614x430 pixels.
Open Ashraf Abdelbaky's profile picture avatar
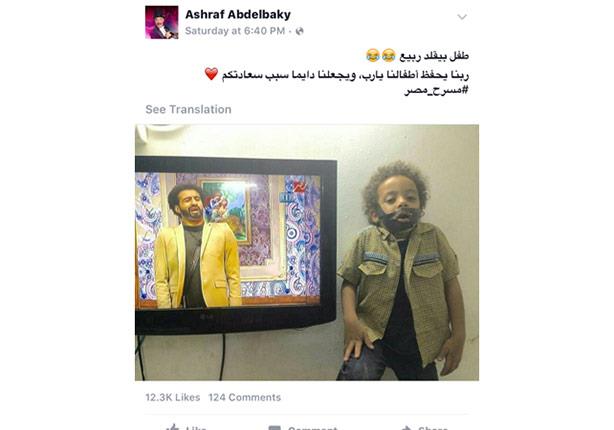click(162, 22)
